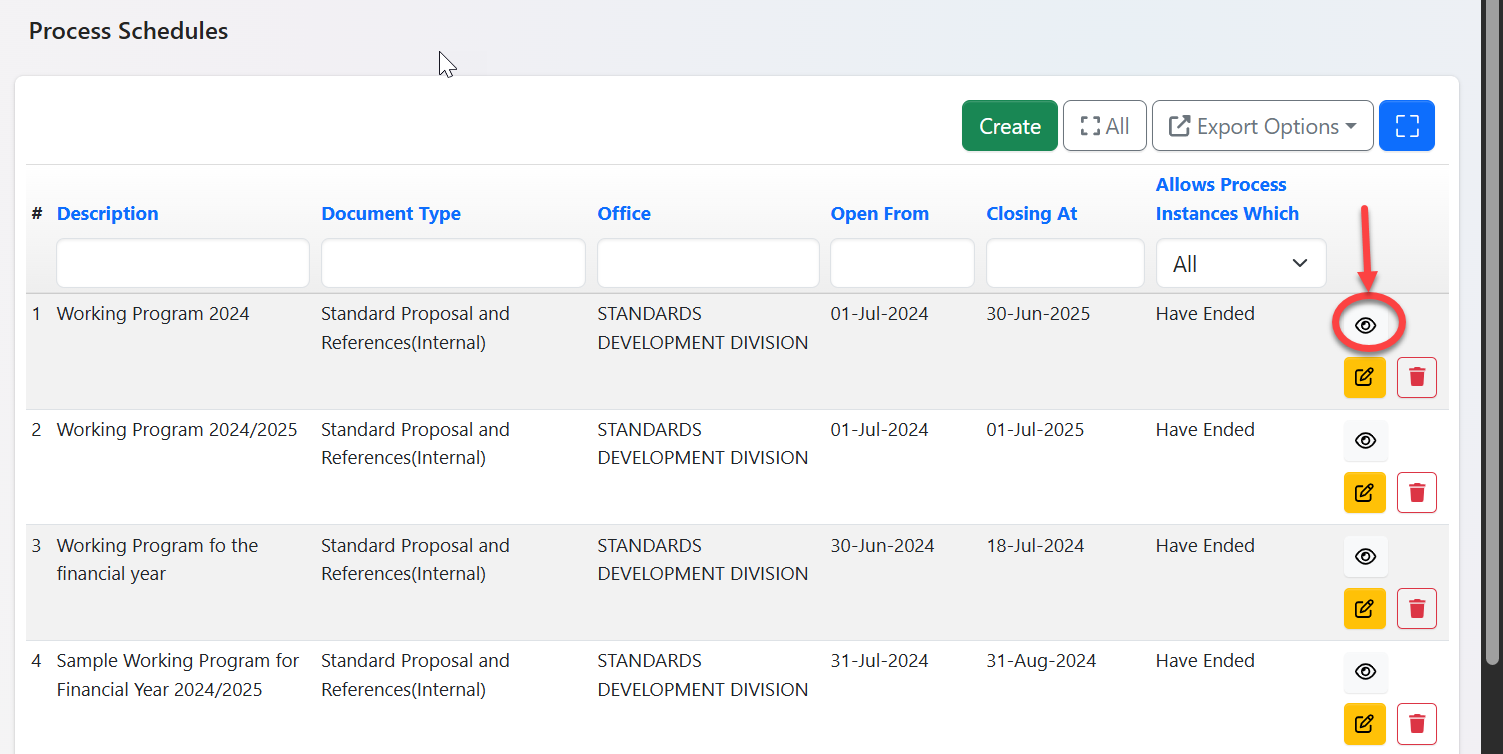This screenshot has height=754, width=1503.
Task: Toggle fullscreen with the blue expand button
Action: click(x=1406, y=126)
